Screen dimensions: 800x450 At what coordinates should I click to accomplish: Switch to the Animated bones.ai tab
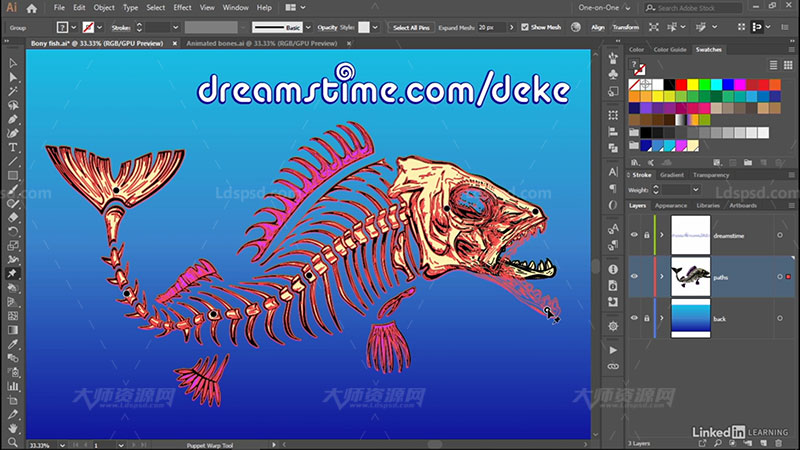[x=262, y=43]
